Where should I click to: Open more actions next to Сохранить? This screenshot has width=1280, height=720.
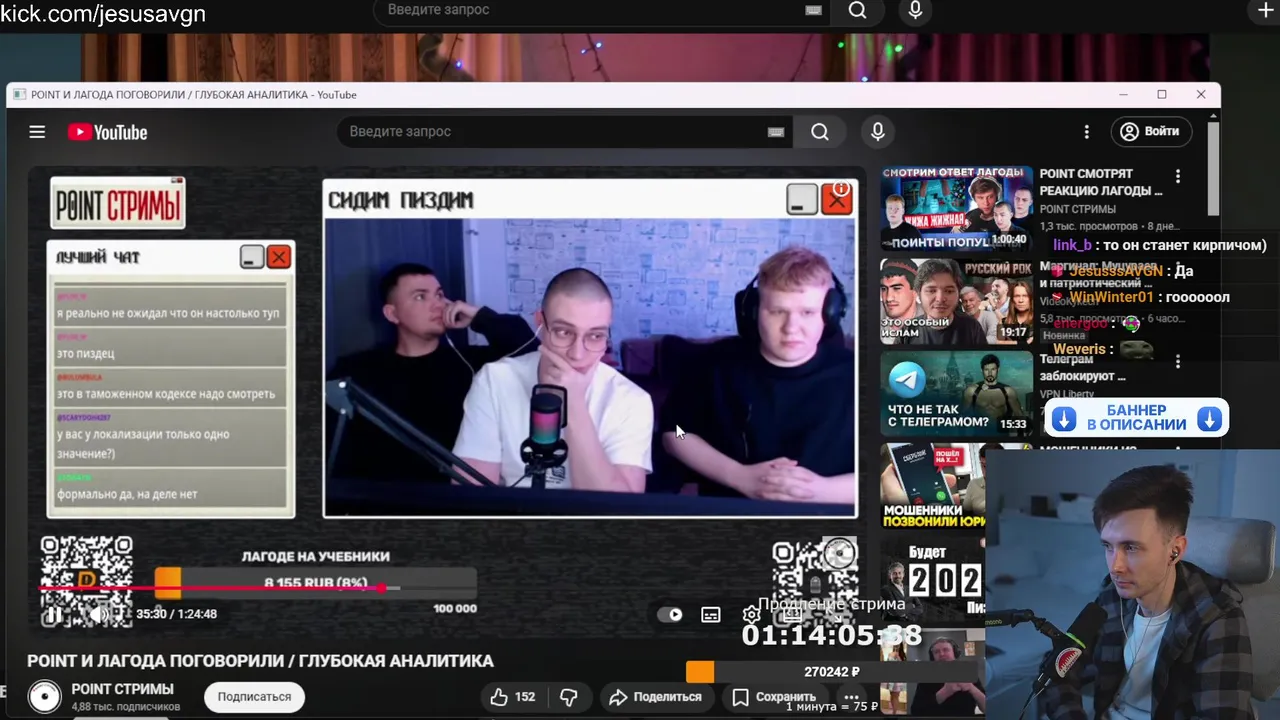[x=851, y=697]
